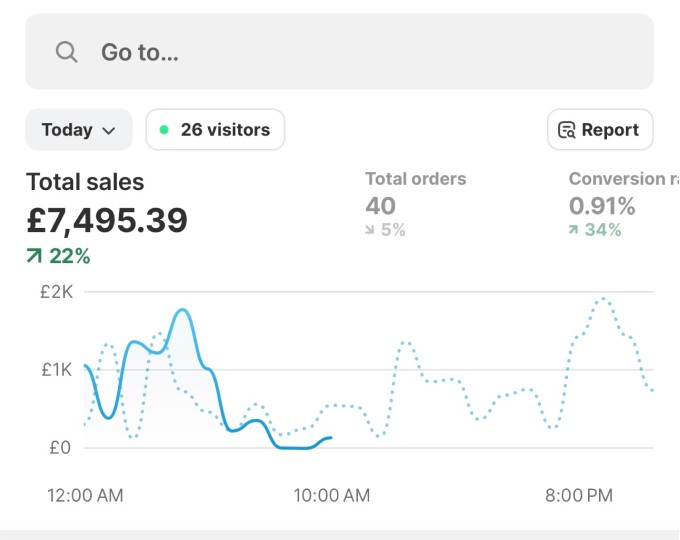Click the 0.91% conversion value
The height and width of the screenshot is (540, 680).
pyautogui.click(x=602, y=206)
